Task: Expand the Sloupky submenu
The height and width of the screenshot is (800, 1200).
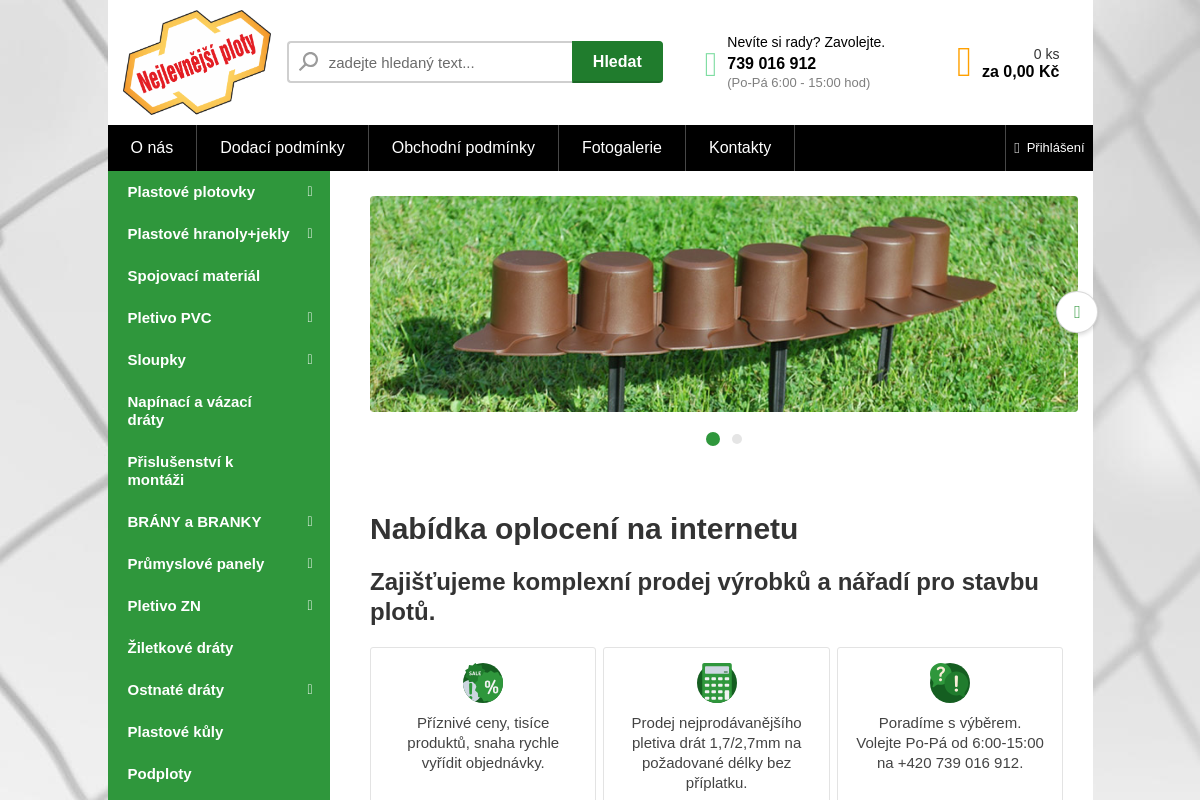Action: tap(310, 359)
